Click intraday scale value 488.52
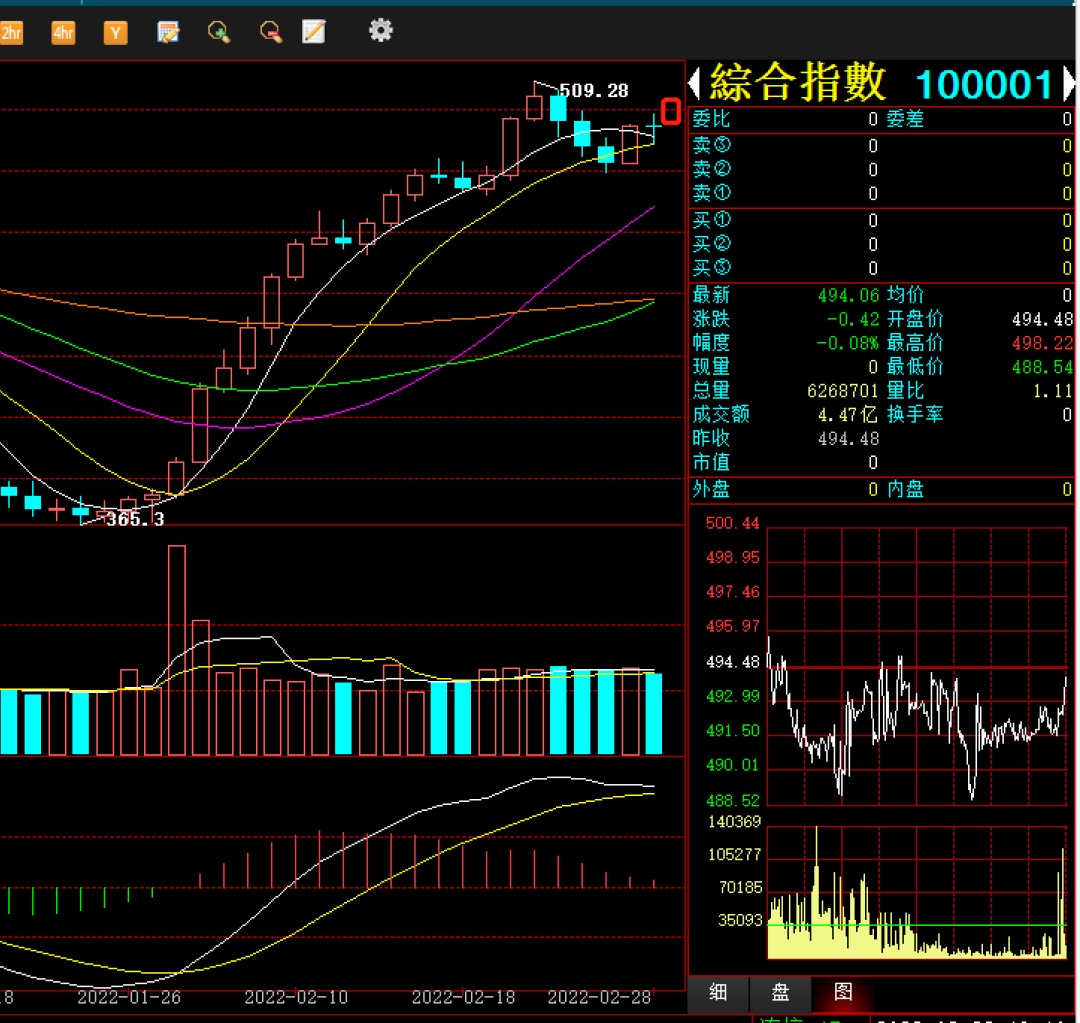Image resolution: width=1080 pixels, height=1023 pixels. [x=732, y=800]
